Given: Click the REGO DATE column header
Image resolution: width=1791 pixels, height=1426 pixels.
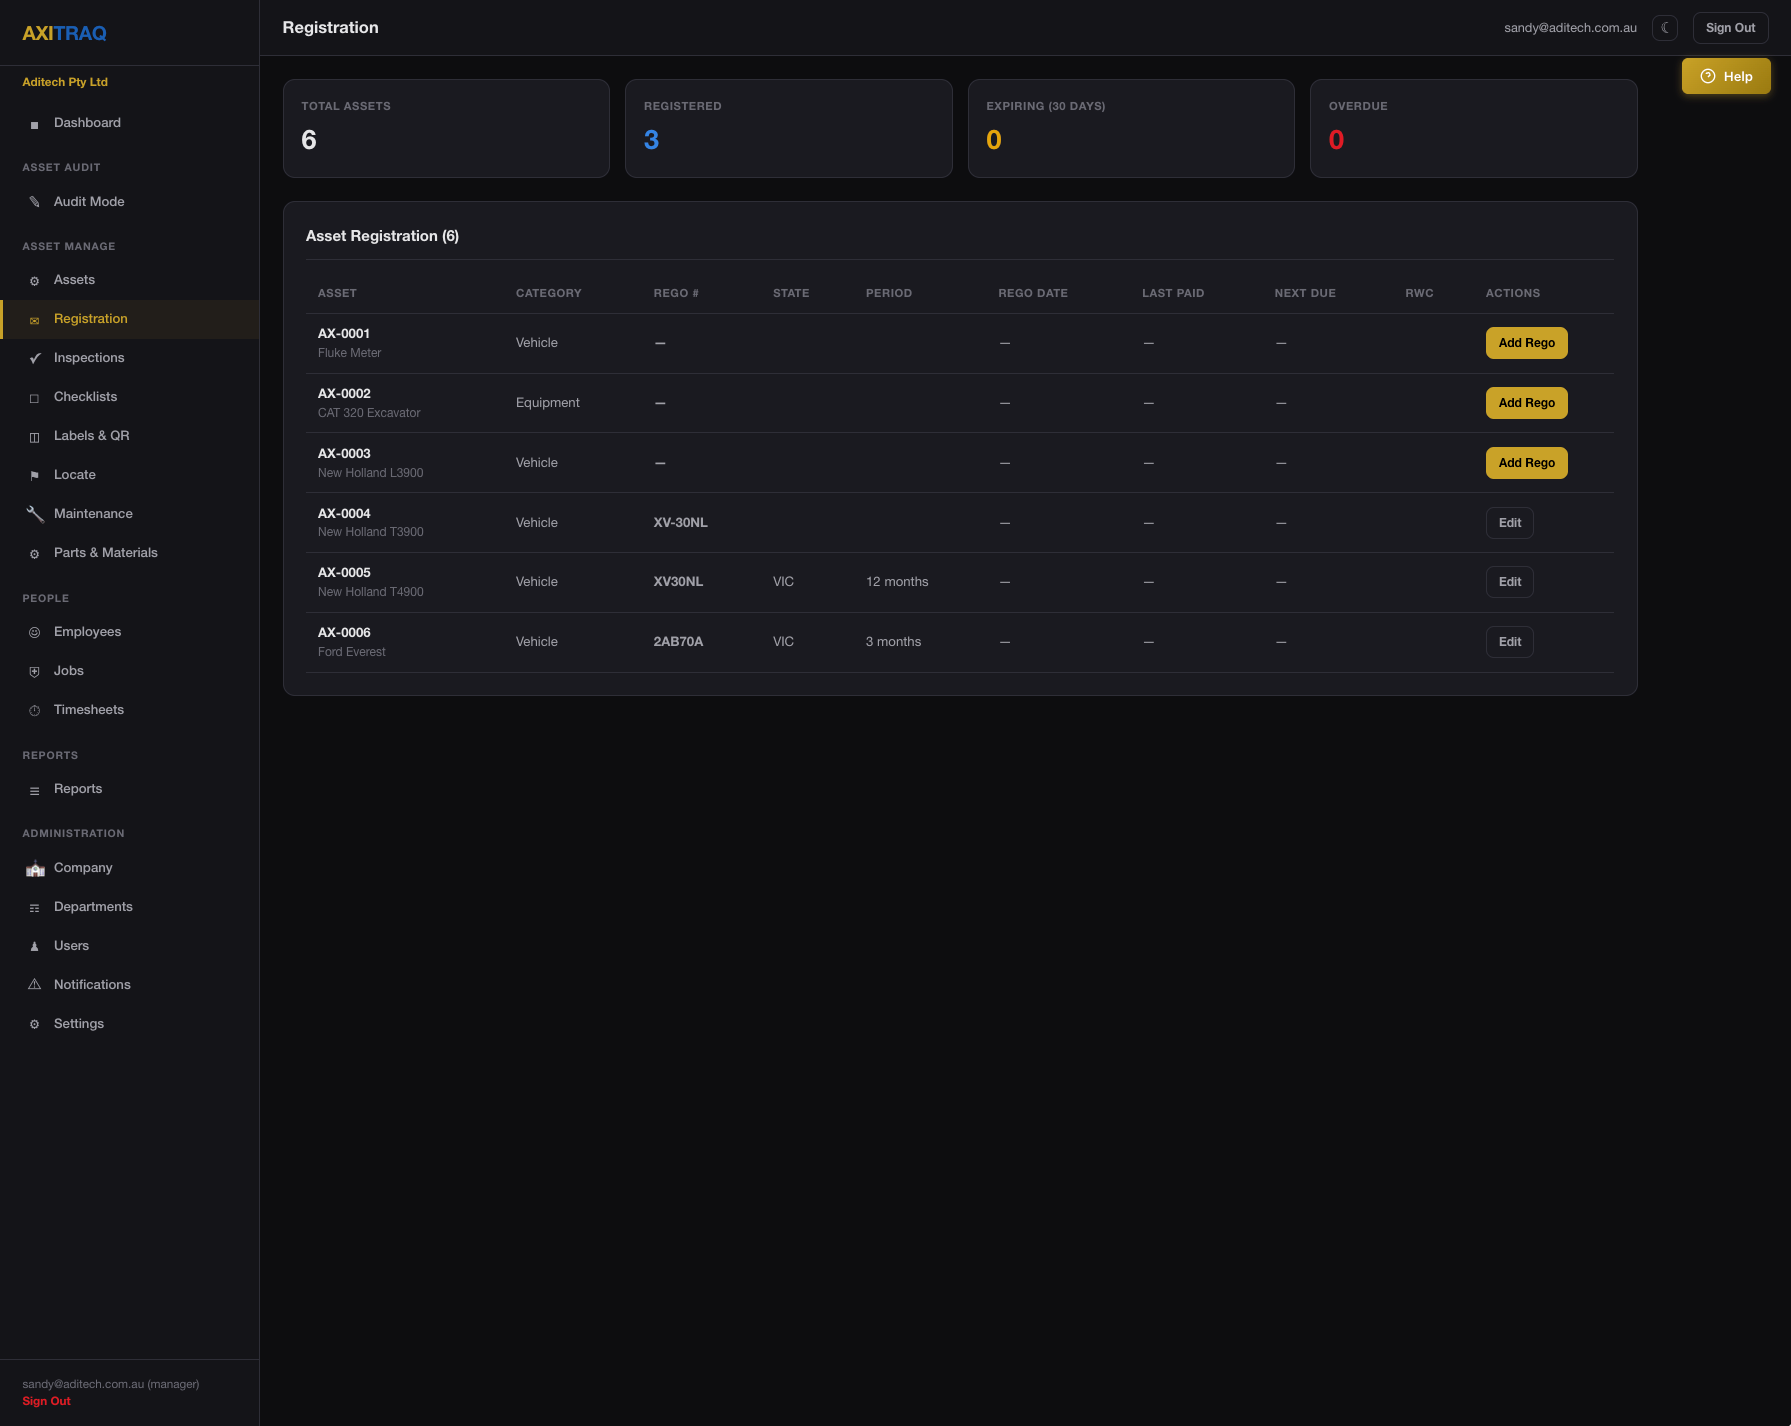Looking at the screenshot, I should 1033,293.
